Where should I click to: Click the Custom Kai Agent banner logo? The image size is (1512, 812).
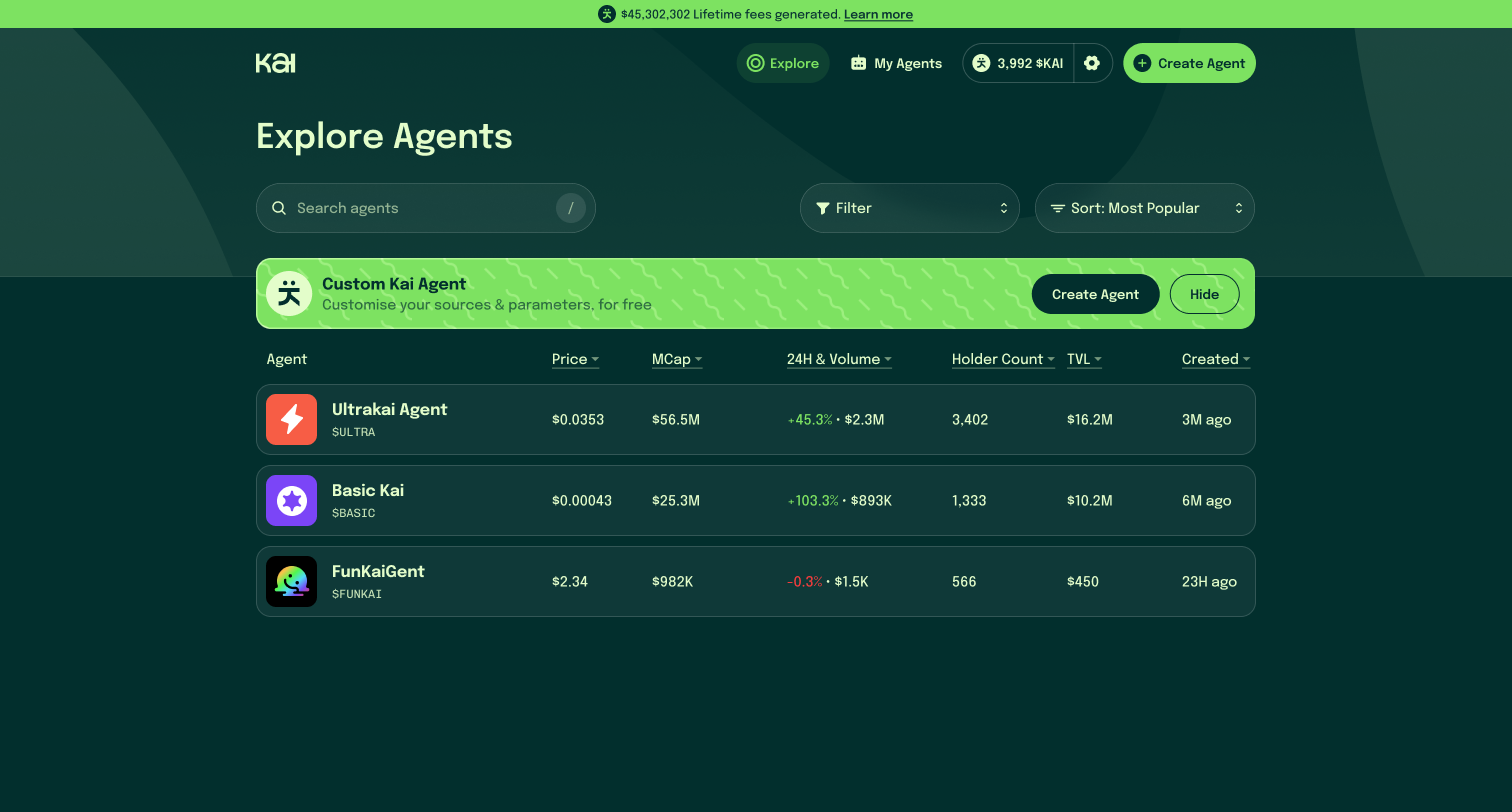289,294
